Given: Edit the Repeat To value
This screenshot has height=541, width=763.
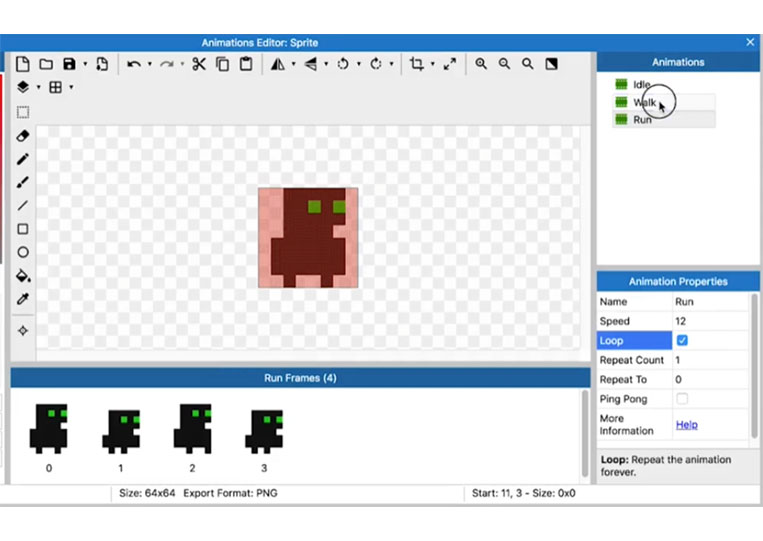Looking at the screenshot, I should [x=710, y=379].
